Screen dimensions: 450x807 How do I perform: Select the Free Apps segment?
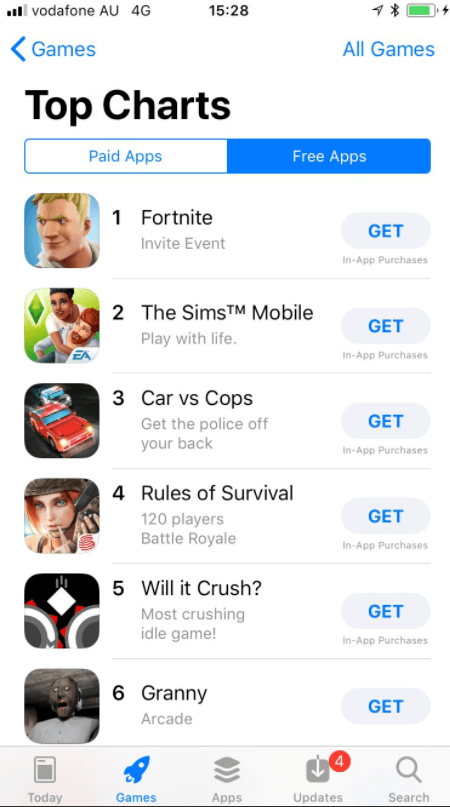tap(329, 156)
